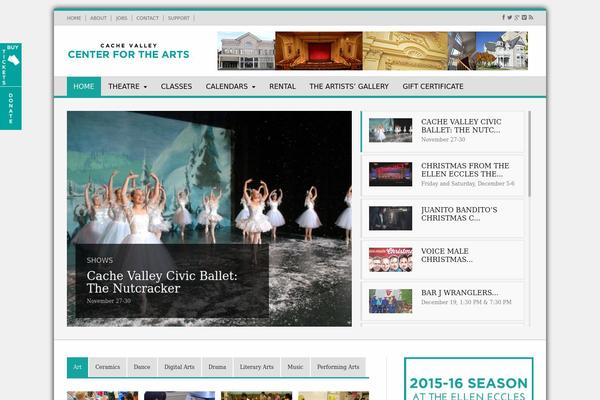Open the Contact link

147,18
